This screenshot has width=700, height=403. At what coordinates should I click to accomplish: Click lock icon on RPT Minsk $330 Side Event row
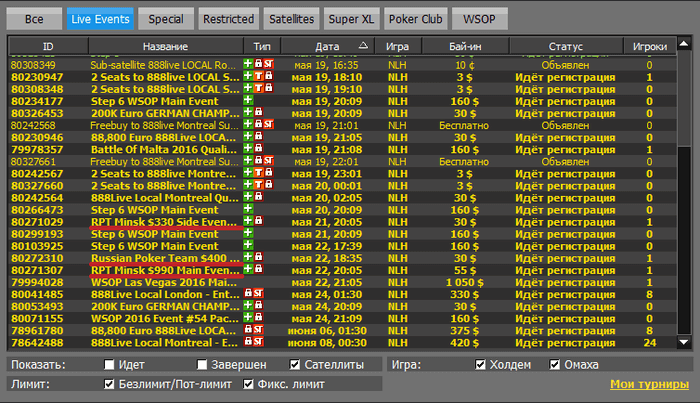(258, 220)
